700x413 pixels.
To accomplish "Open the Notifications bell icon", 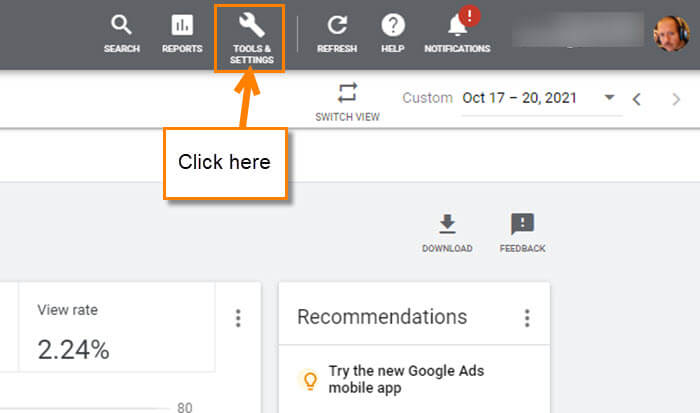I will (x=458, y=25).
